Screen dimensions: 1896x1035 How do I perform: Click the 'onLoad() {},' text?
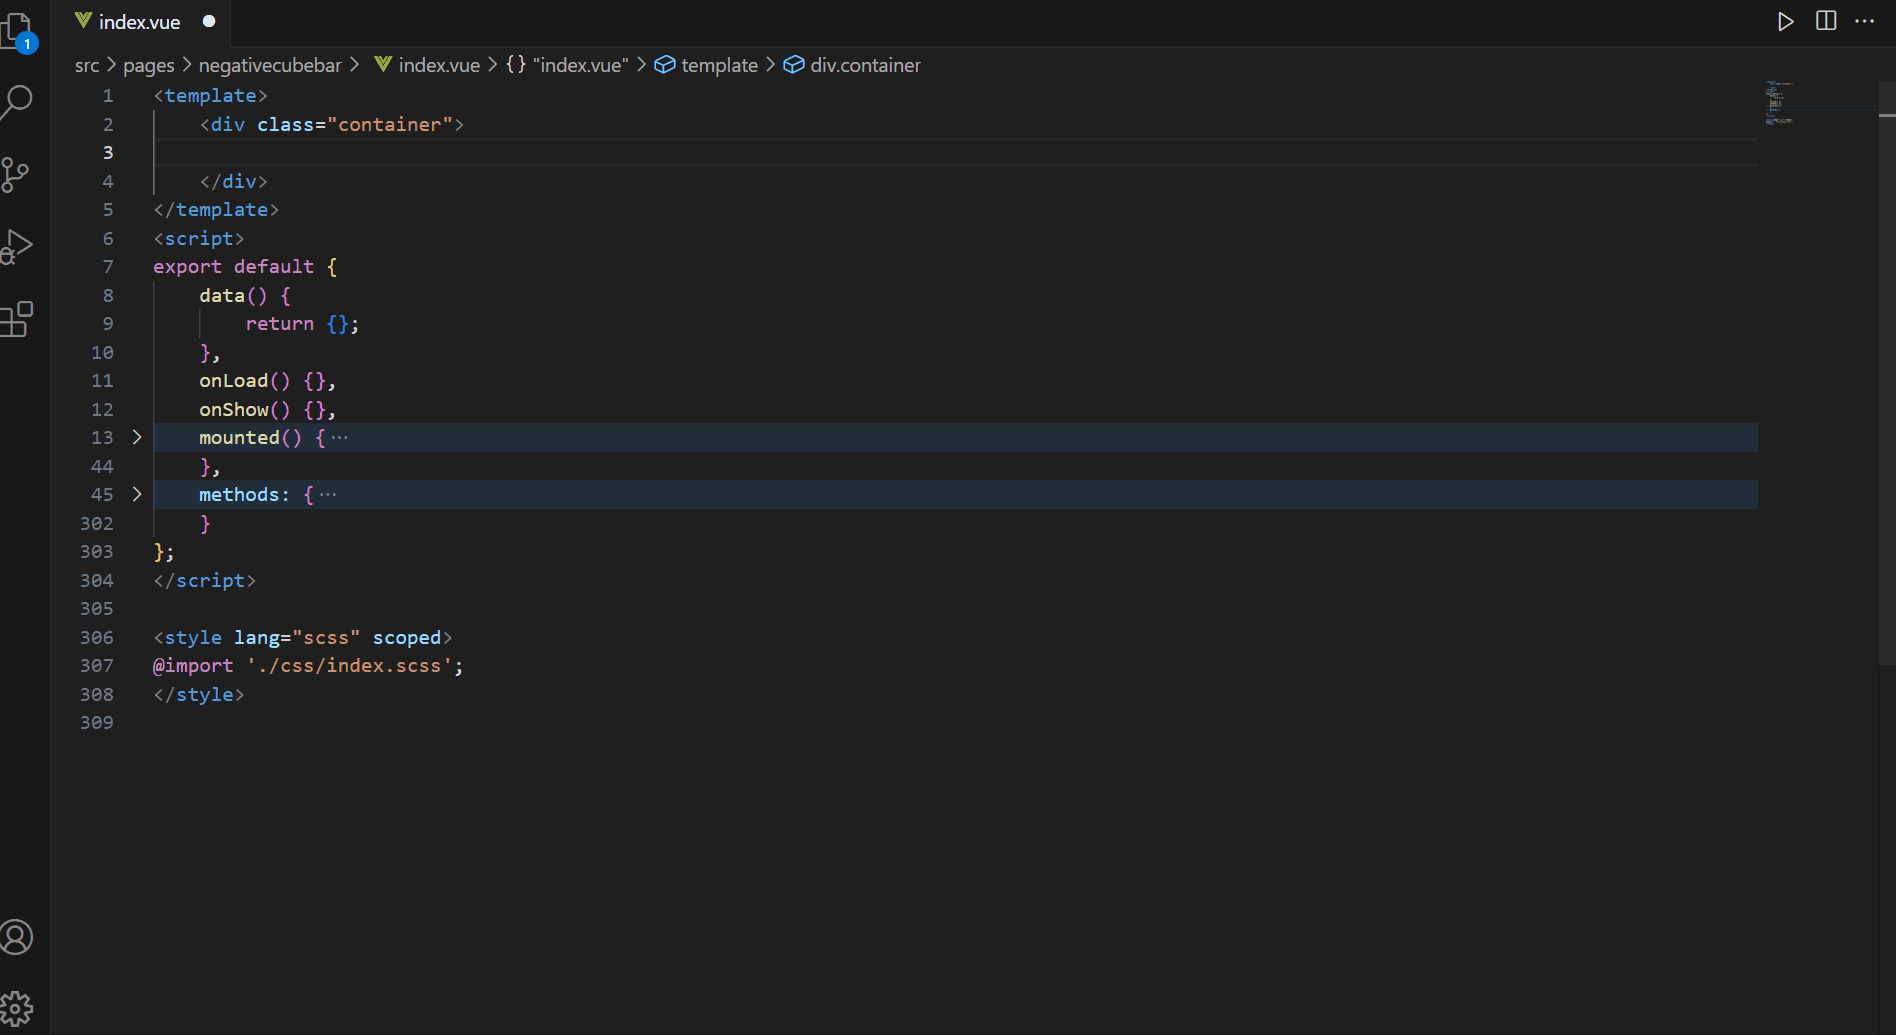267,381
